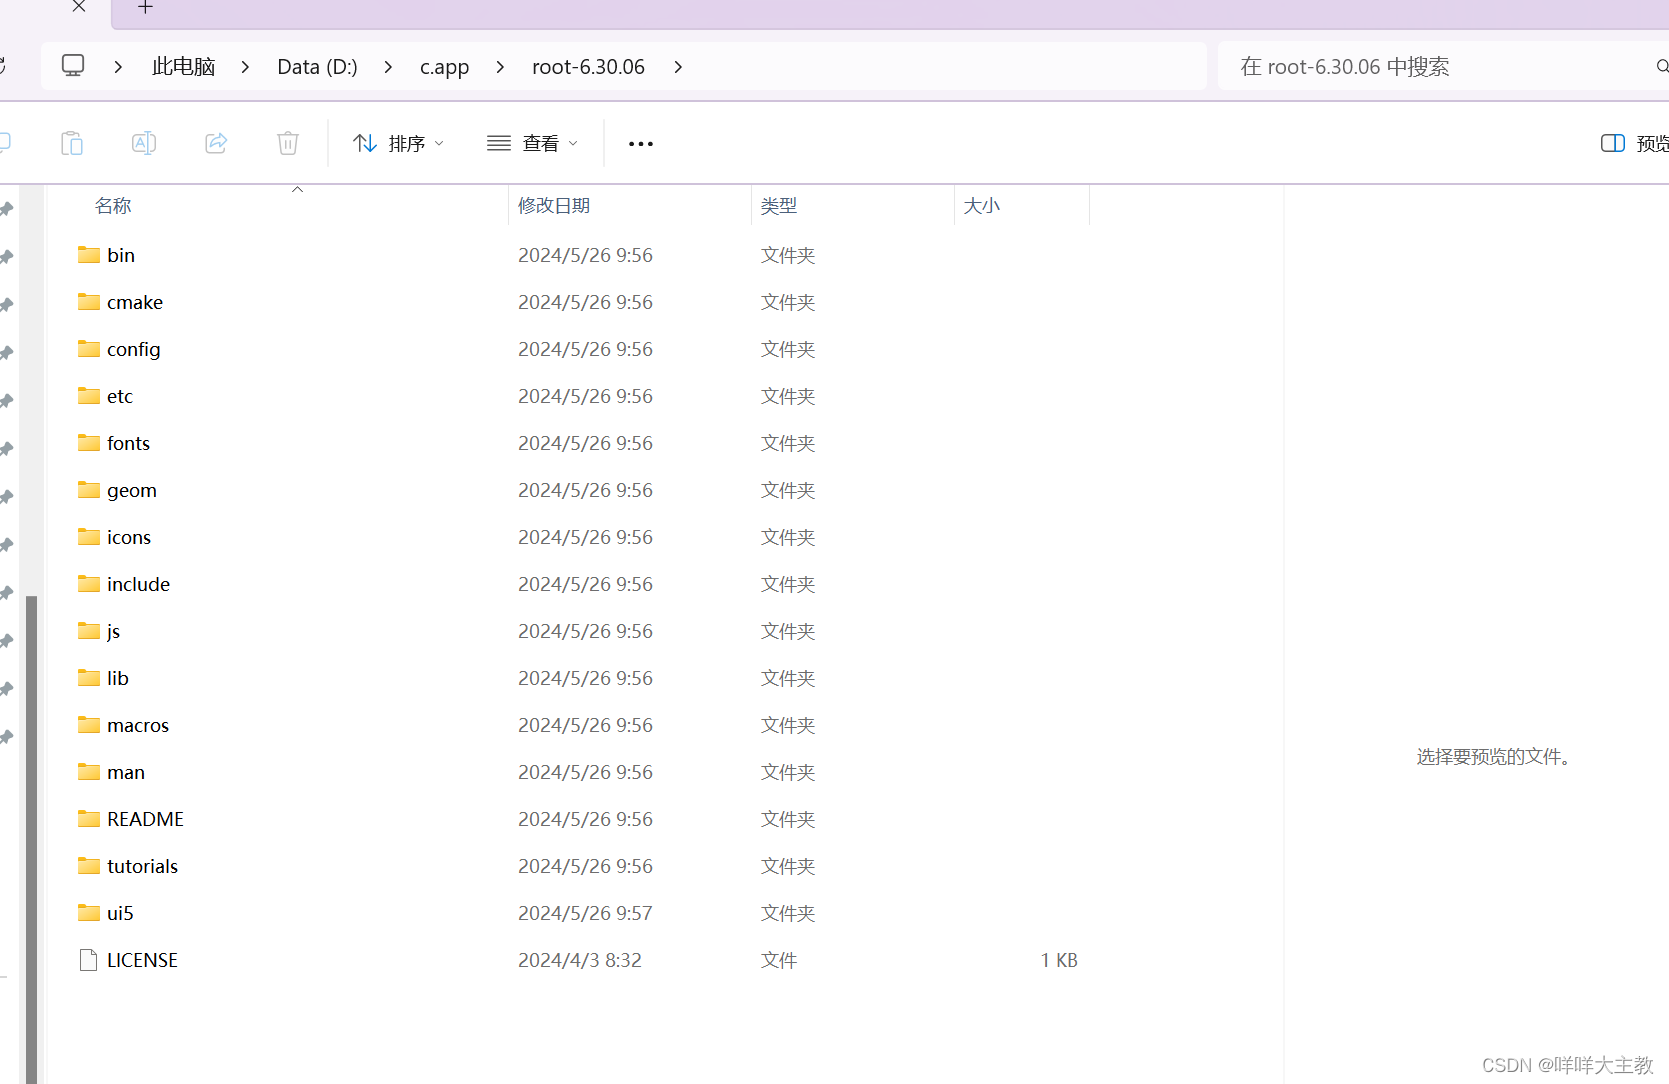Image resolution: width=1669 pixels, height=1084 pixels.
Task: Click the search magnifier icon
Action: [1661, 66]
